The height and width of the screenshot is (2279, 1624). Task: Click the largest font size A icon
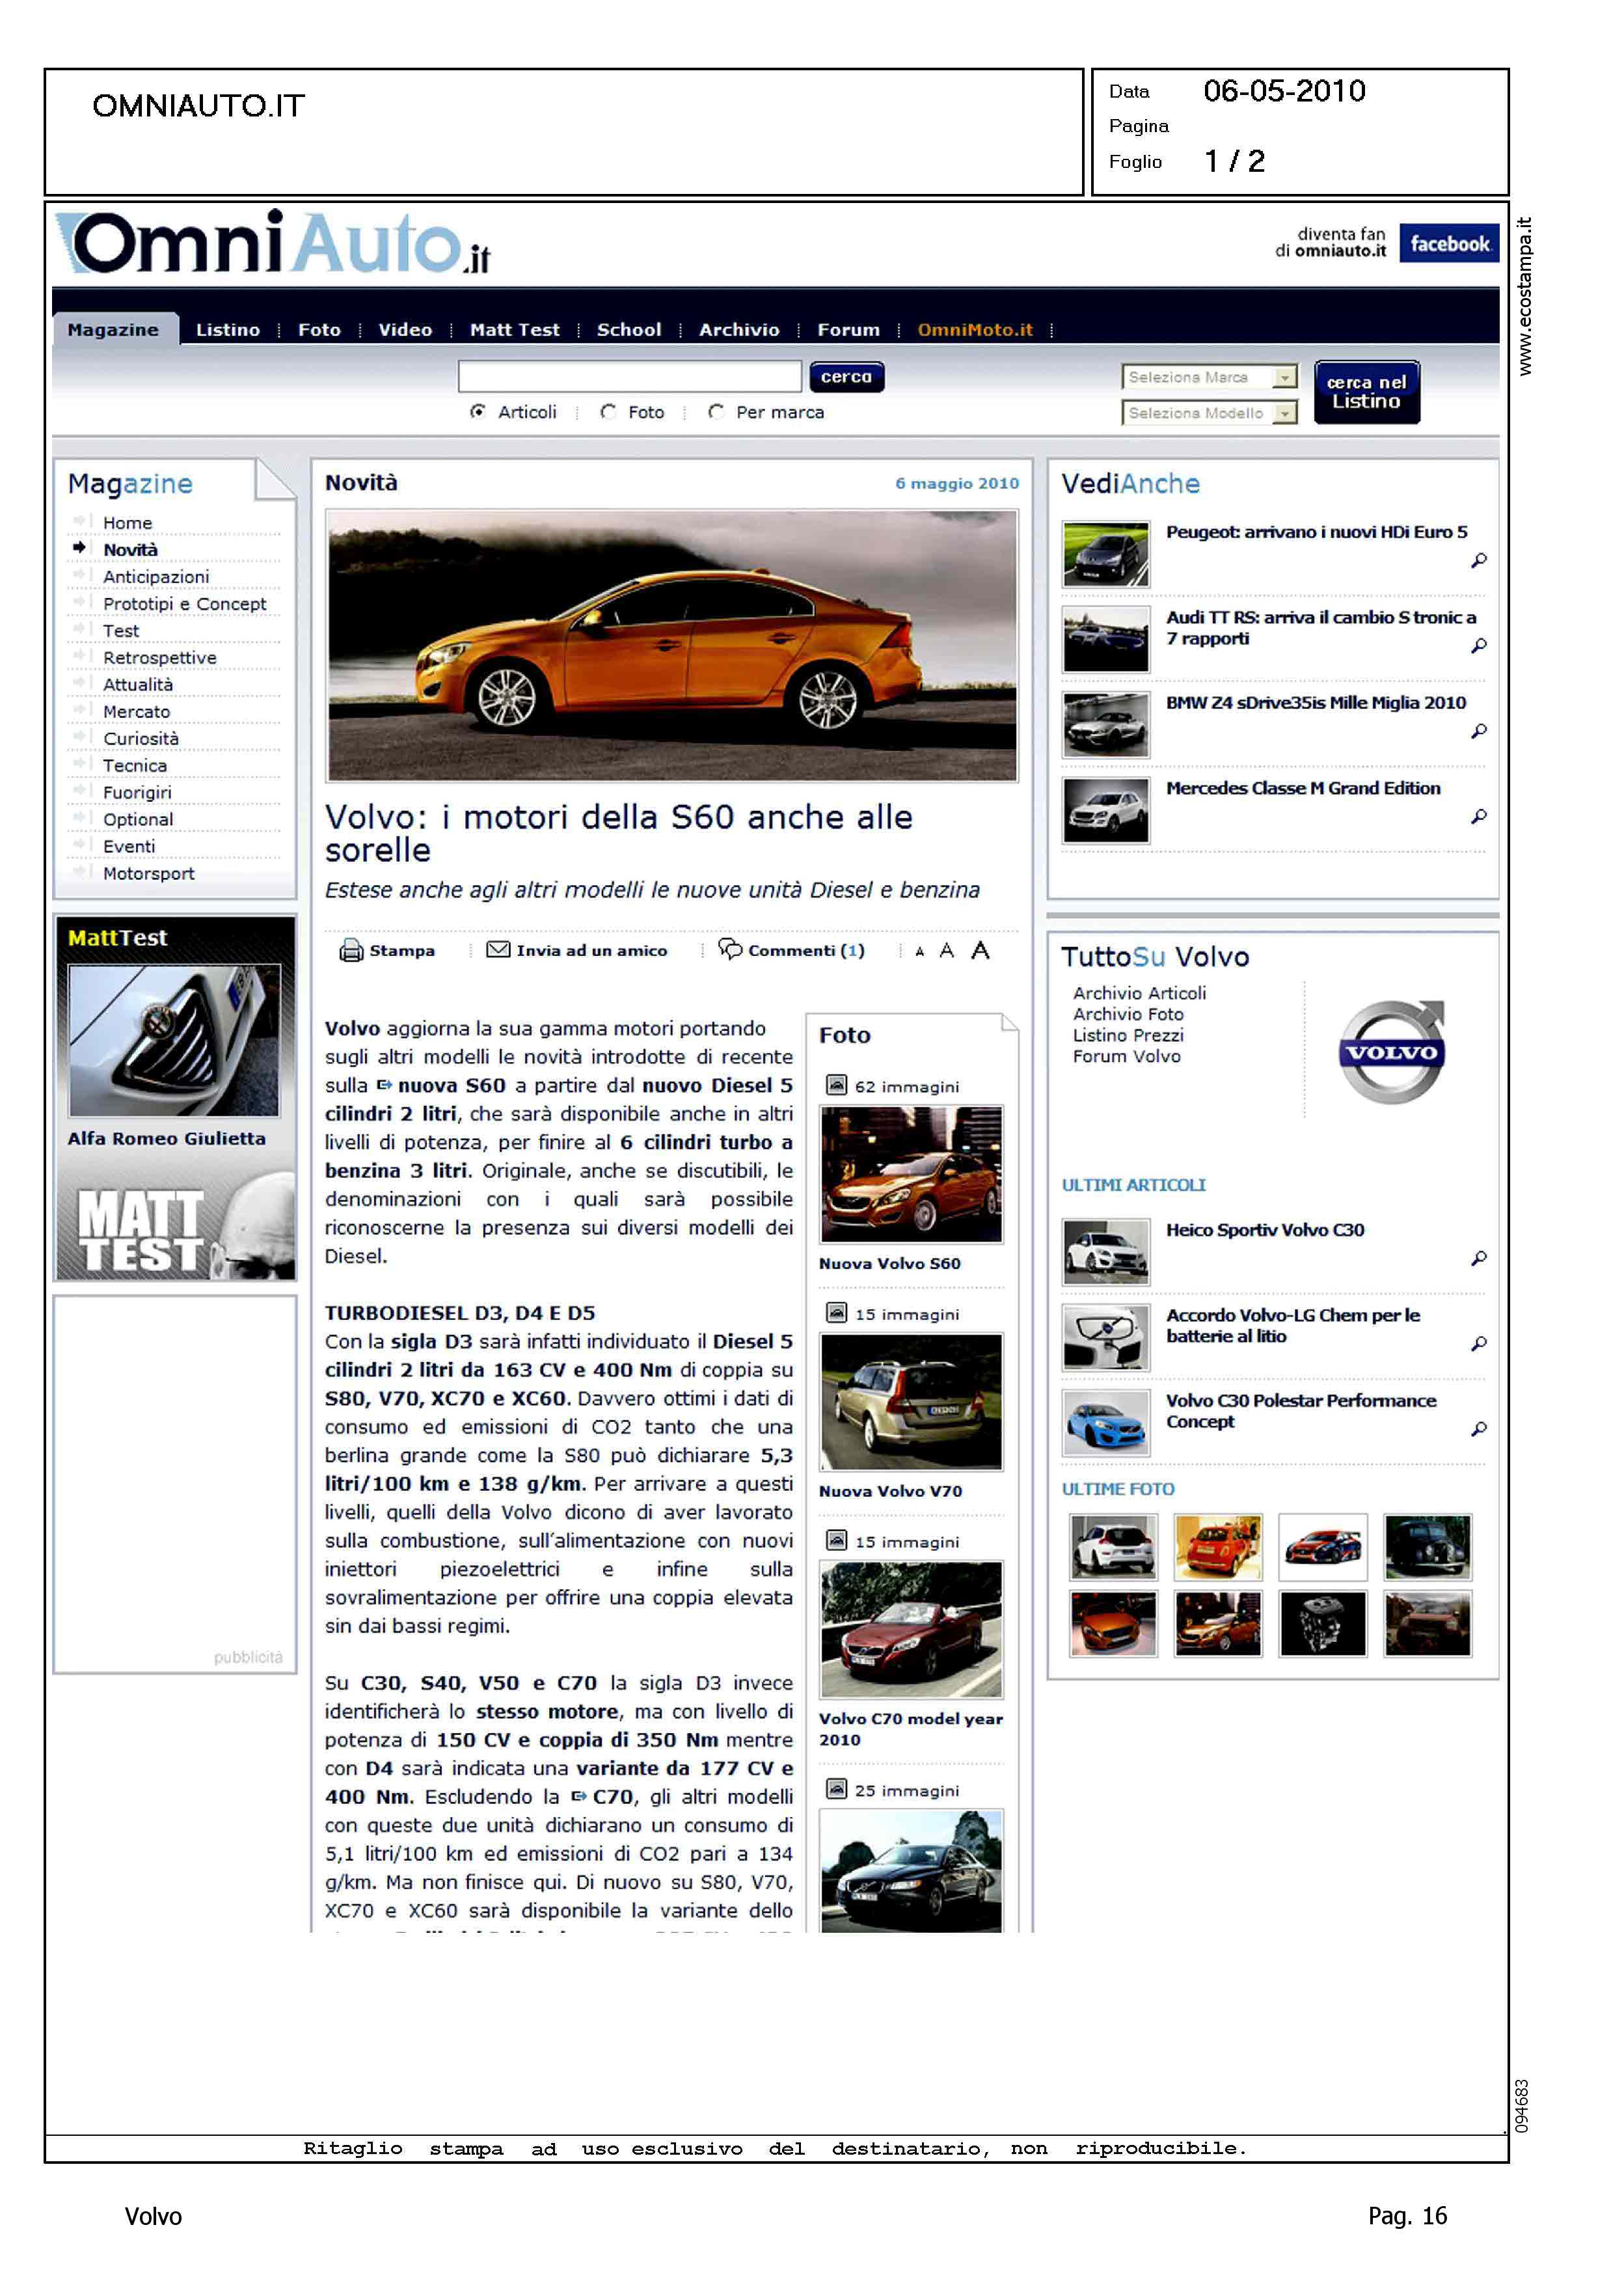click(x=980, y=950)
